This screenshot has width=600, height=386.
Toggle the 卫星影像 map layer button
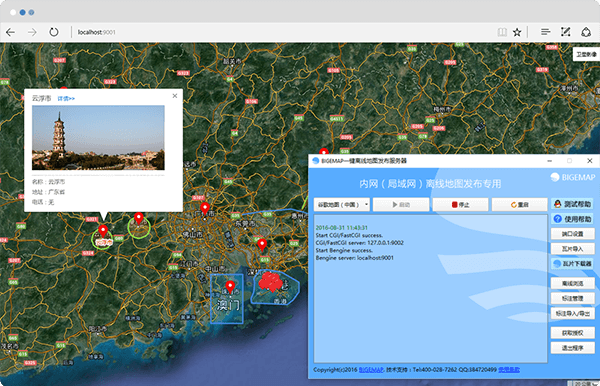586,54
